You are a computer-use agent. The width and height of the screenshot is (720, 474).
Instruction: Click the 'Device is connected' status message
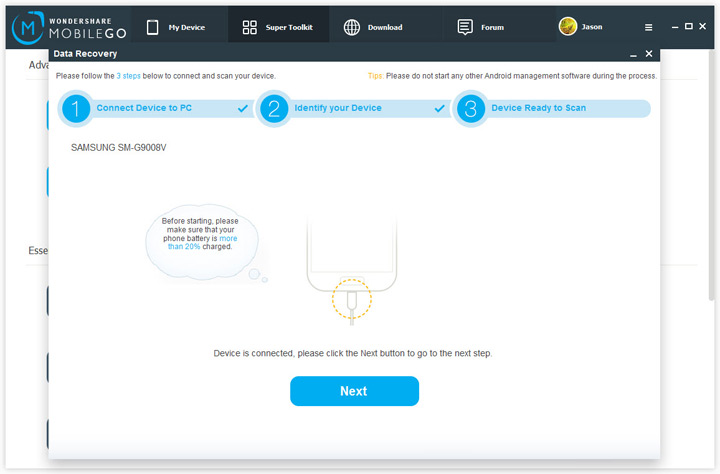pos(353,353)
